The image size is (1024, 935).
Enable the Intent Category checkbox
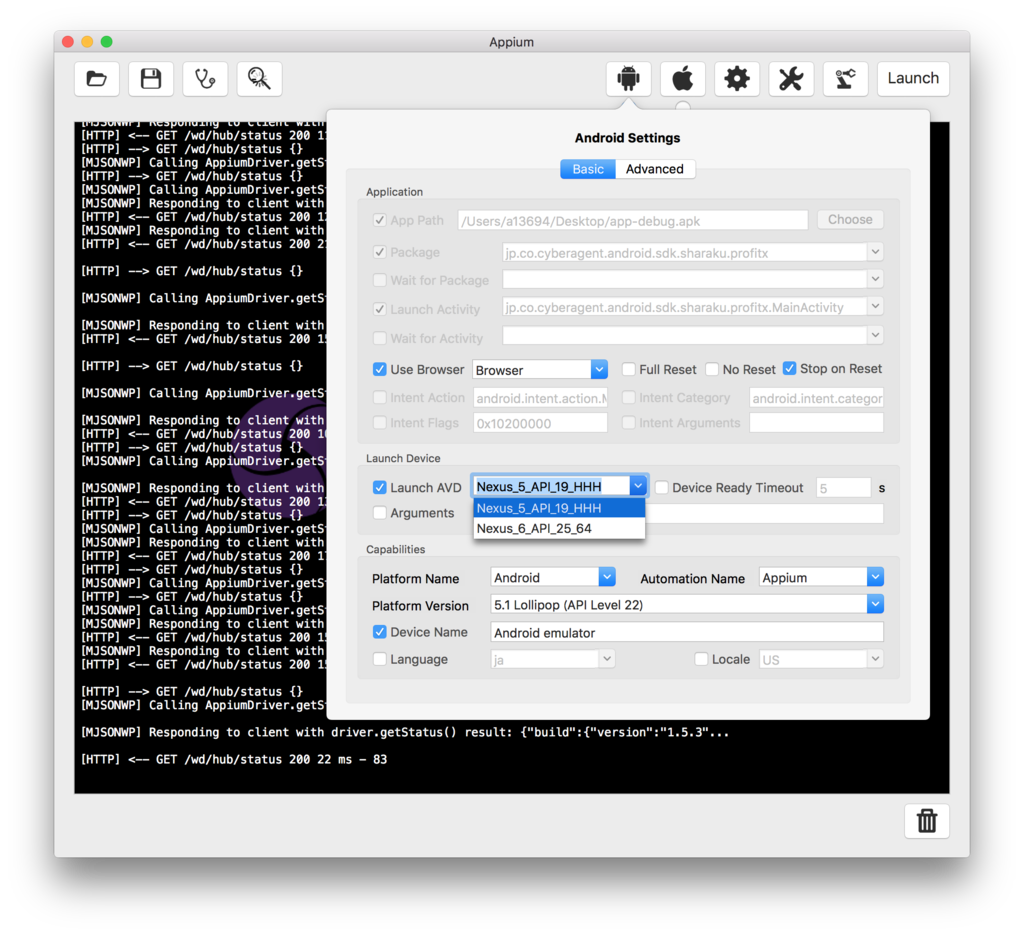click(x=629, y=397)
